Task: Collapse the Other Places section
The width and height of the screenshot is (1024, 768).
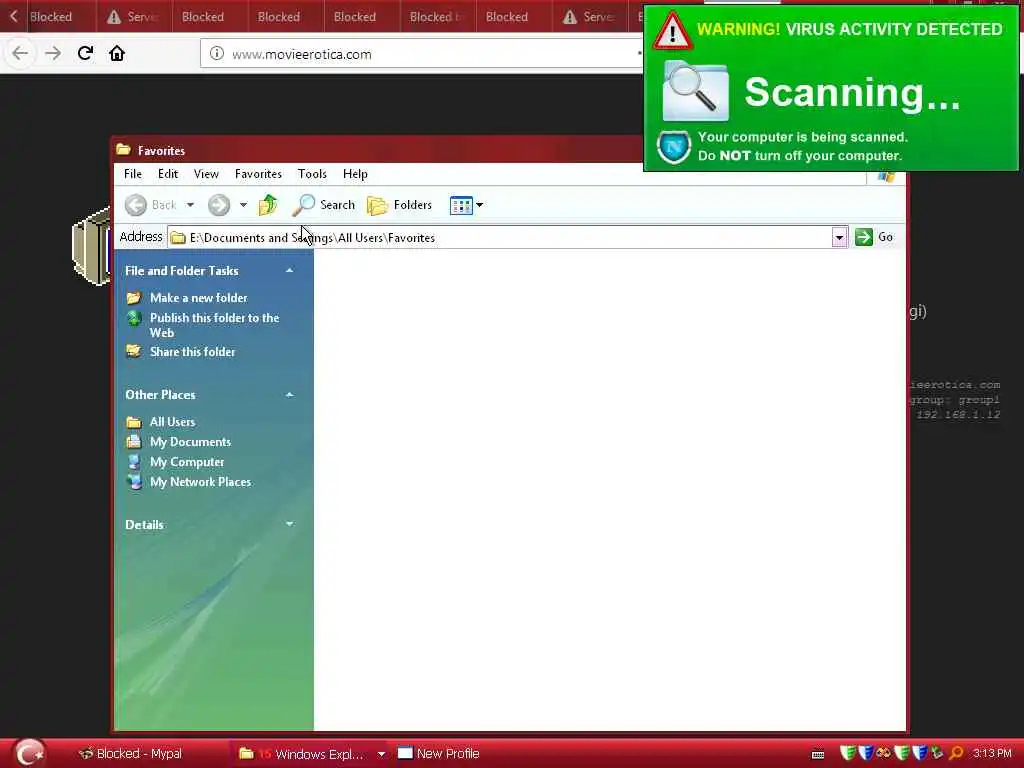Action: pyautogui.click(x=289, y=394)
